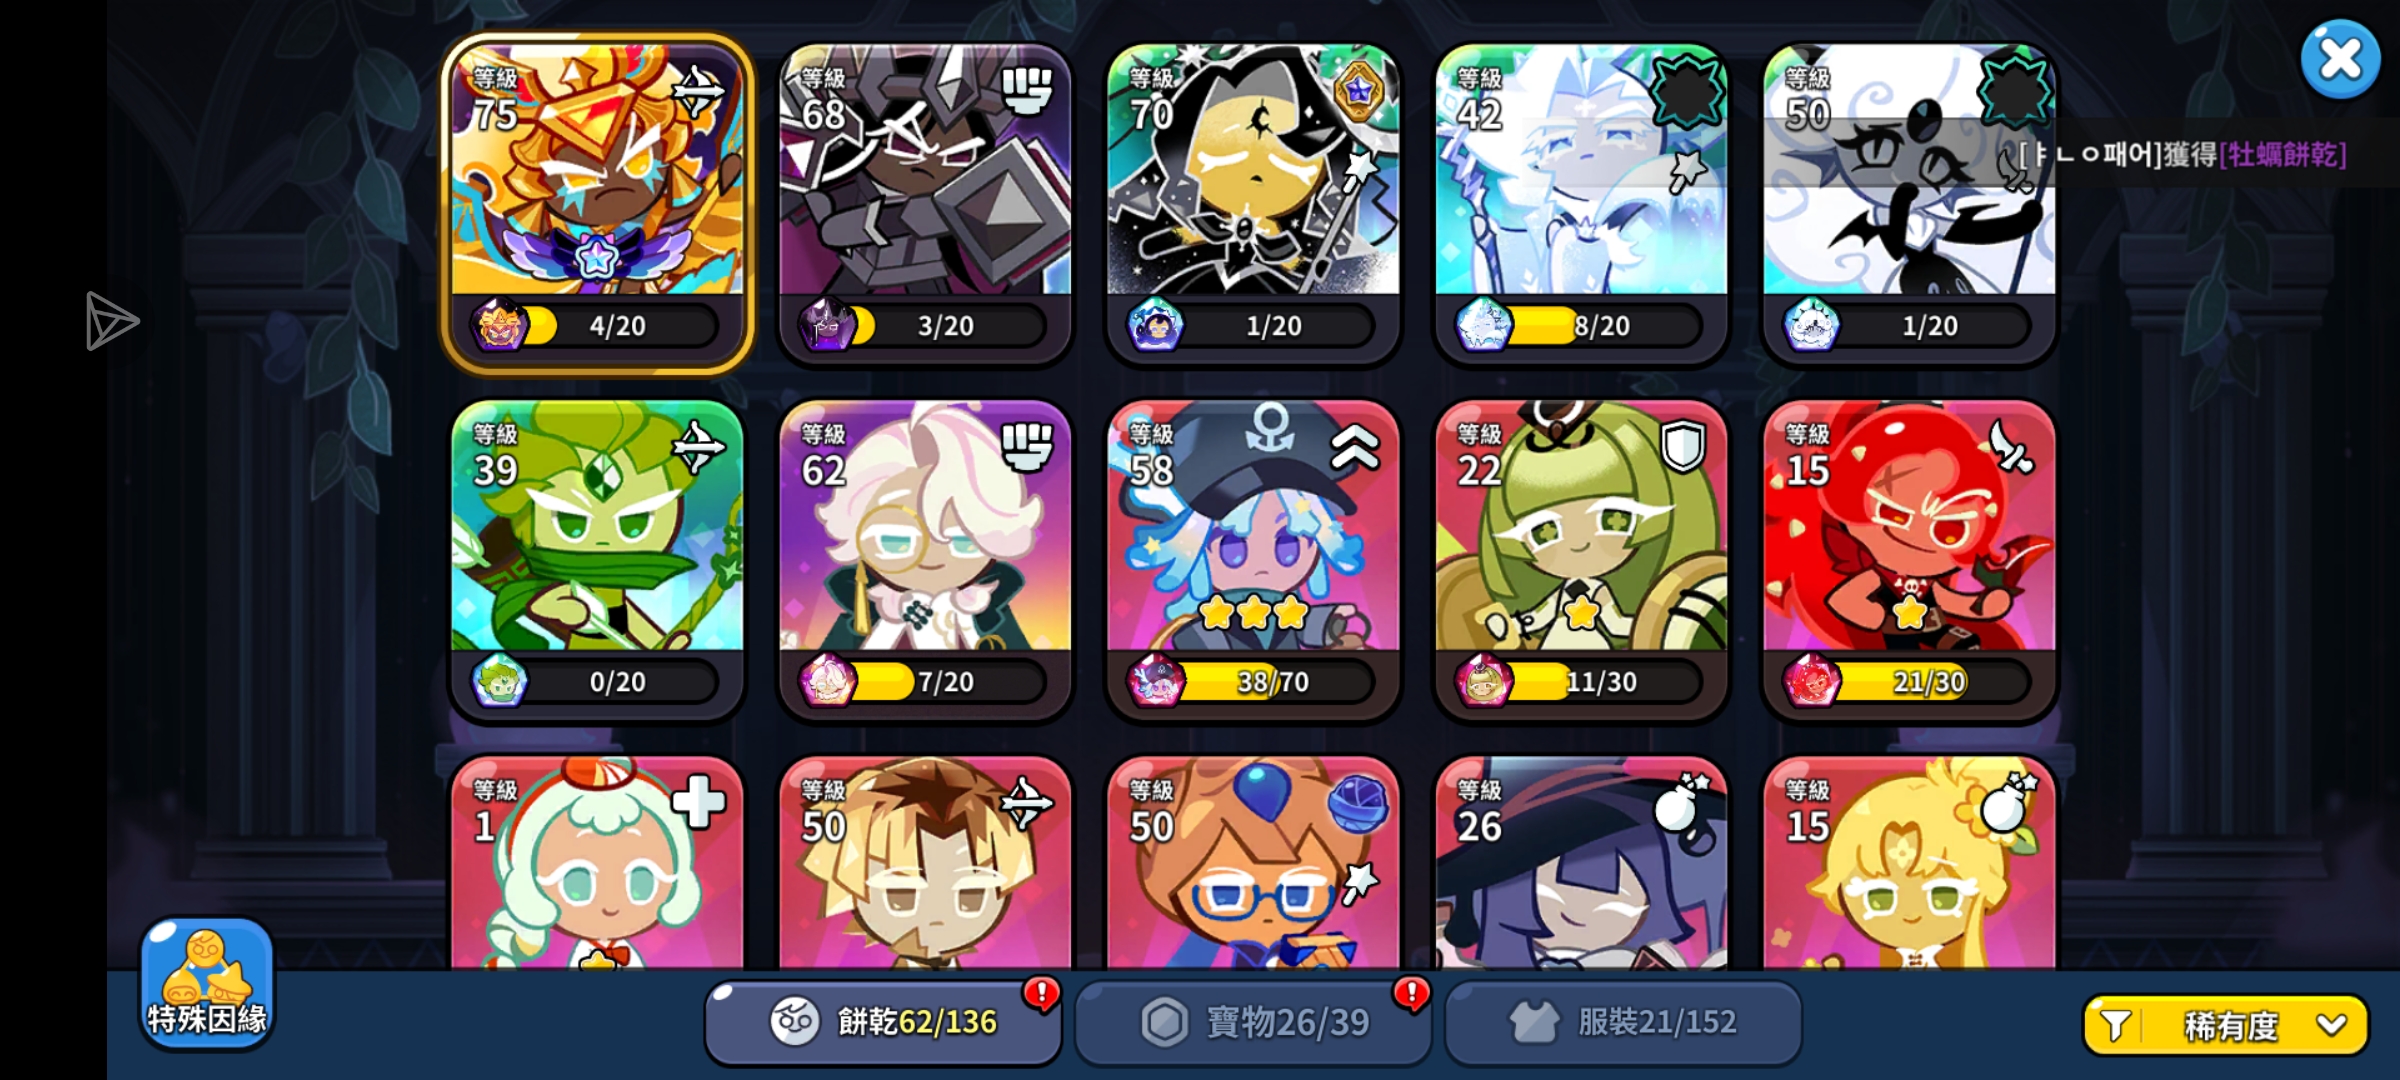Click the fist class icon on the level 68 cookie
The image size is (2400, 1080).
(x=1026, y=90)
